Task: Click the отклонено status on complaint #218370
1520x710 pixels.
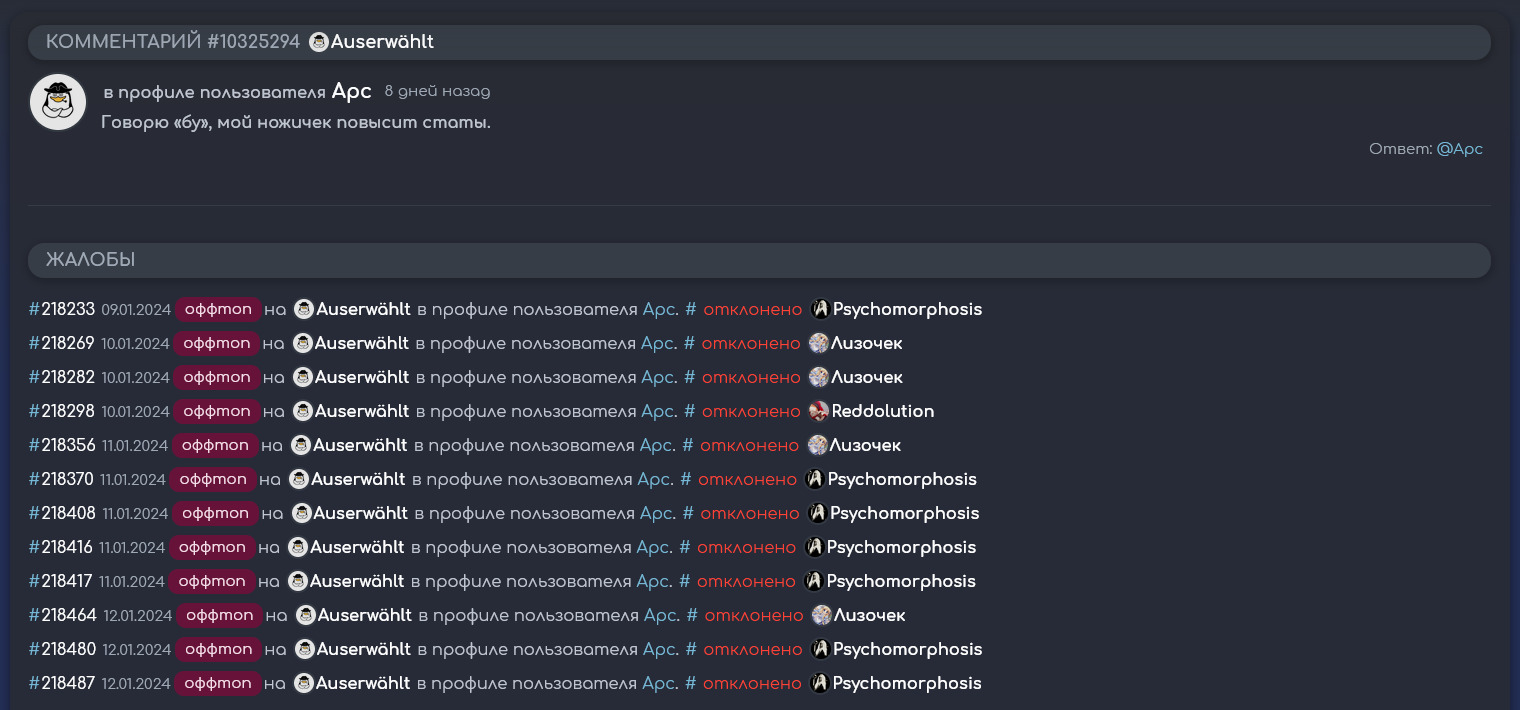Action: (747, 480)
